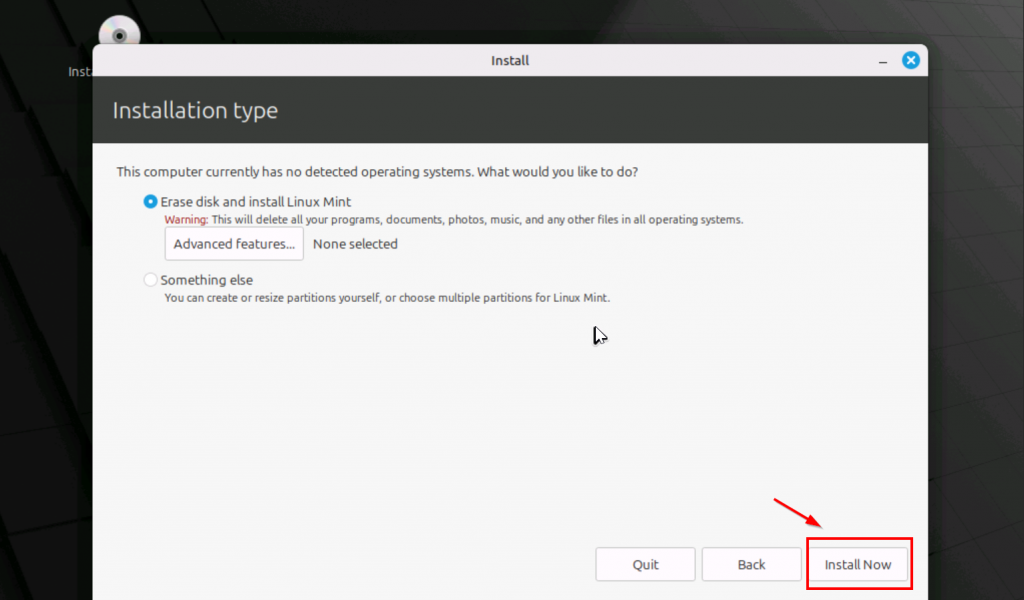Click the Install Now button

[857, 564]
